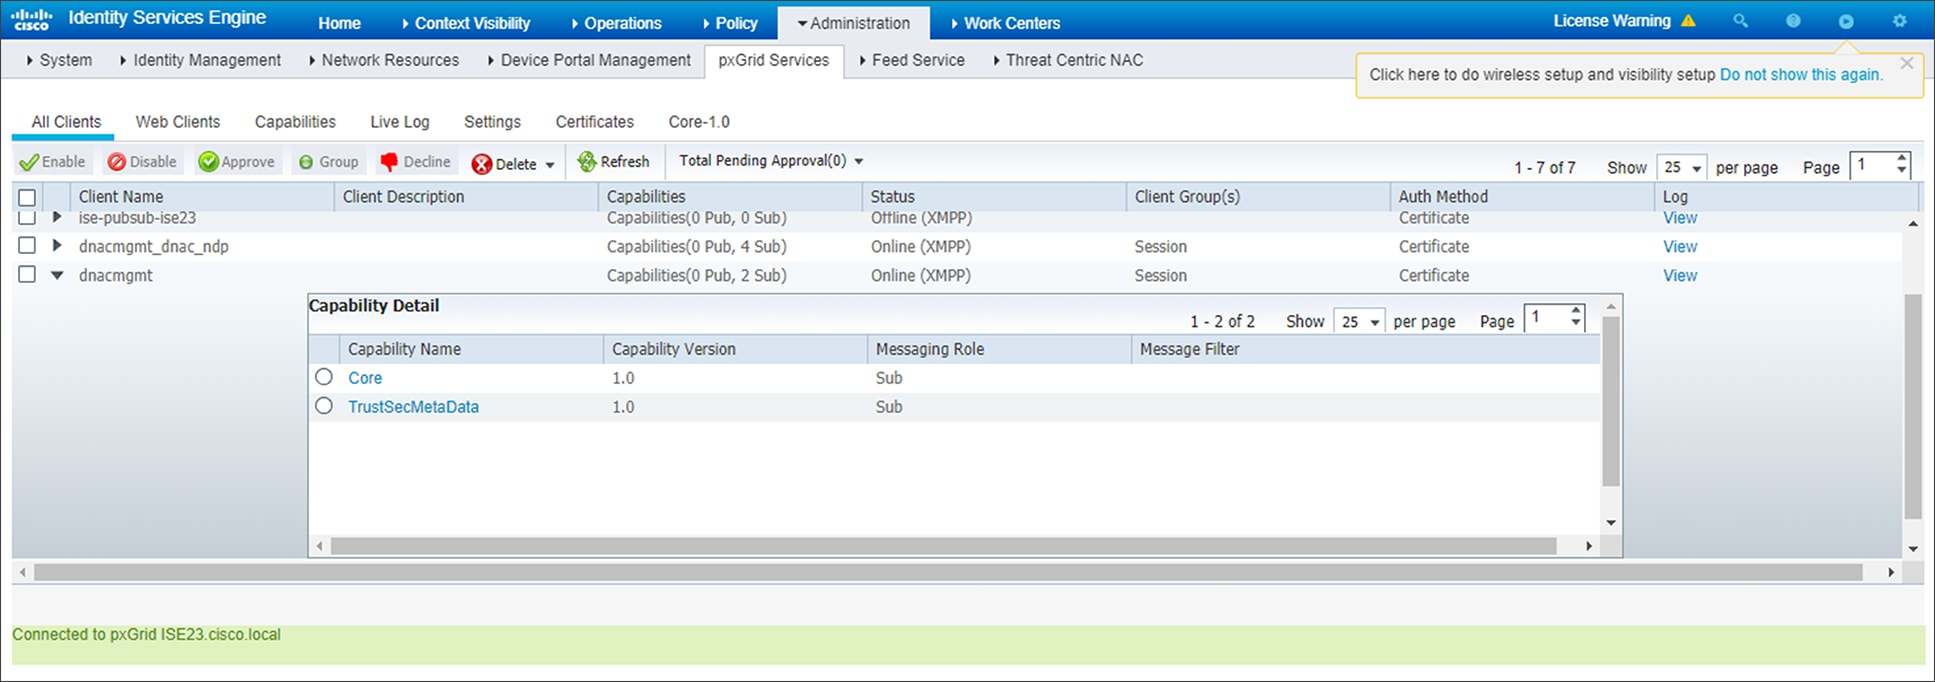Click the Approve green check button
The height and width of the screenshot is (682, 1935).
237,162
